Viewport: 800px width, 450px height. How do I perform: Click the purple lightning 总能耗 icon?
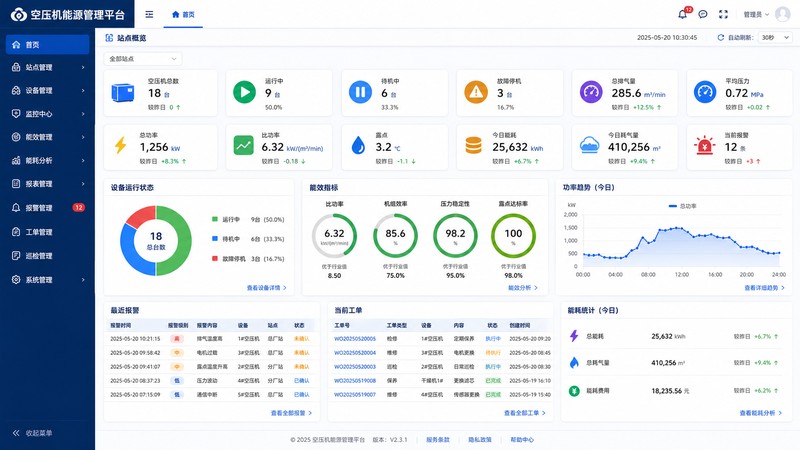click(574, 336)
